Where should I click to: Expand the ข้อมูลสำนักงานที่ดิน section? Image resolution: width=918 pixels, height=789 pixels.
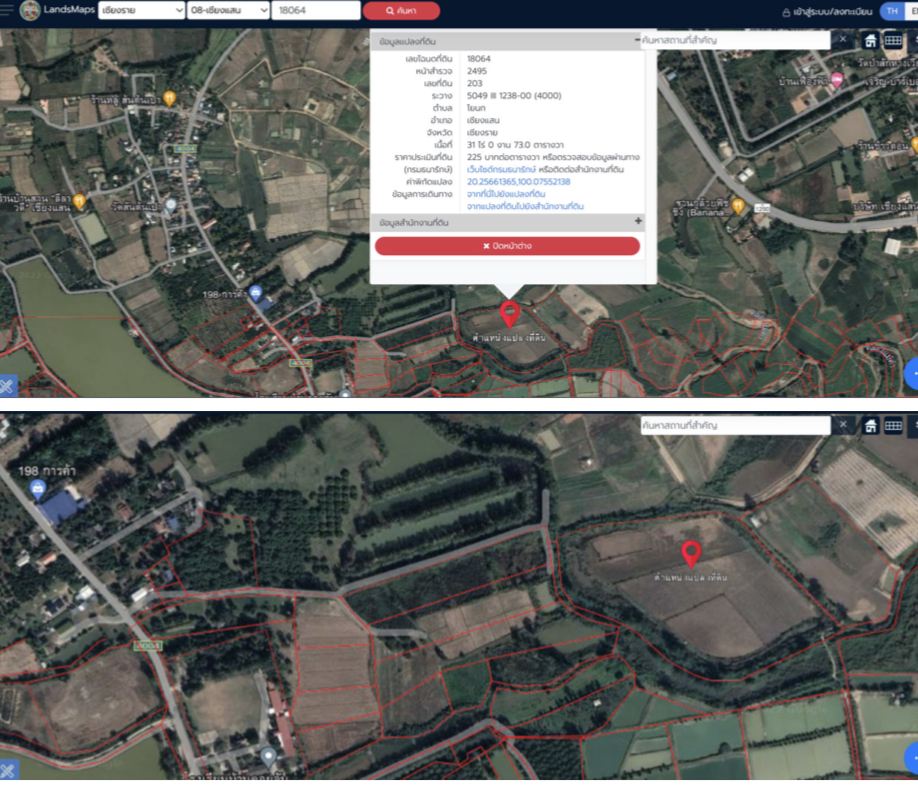[x=638, y=221]
